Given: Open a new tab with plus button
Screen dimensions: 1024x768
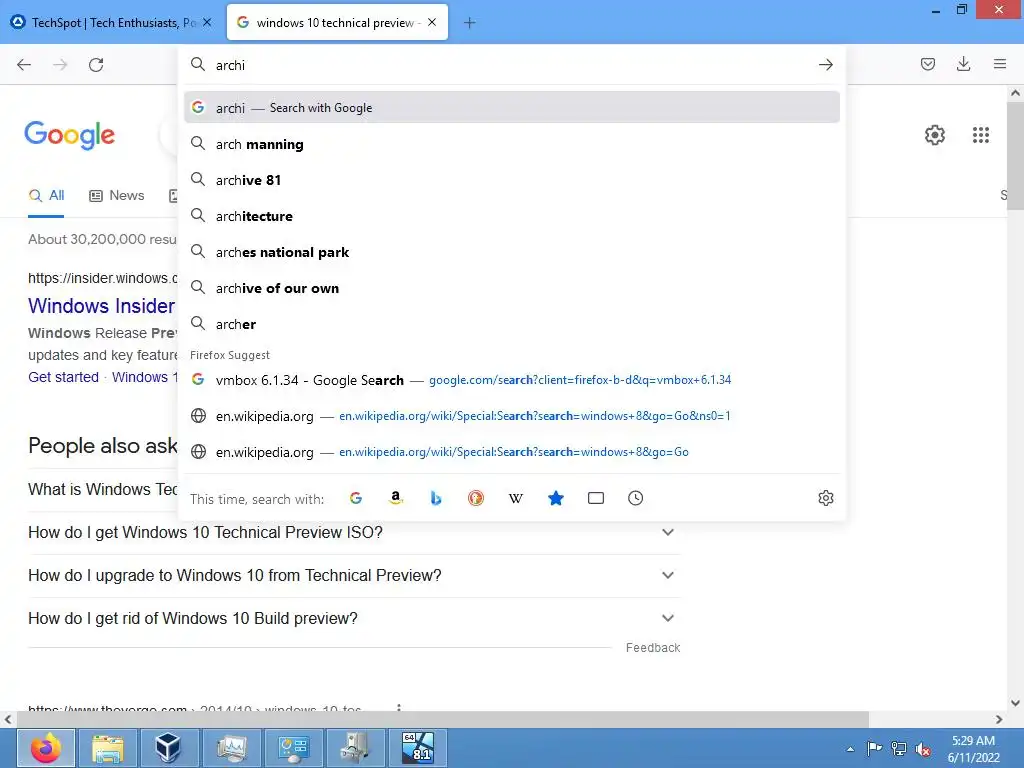Looking at the screenshot, I should click(470, 23).
